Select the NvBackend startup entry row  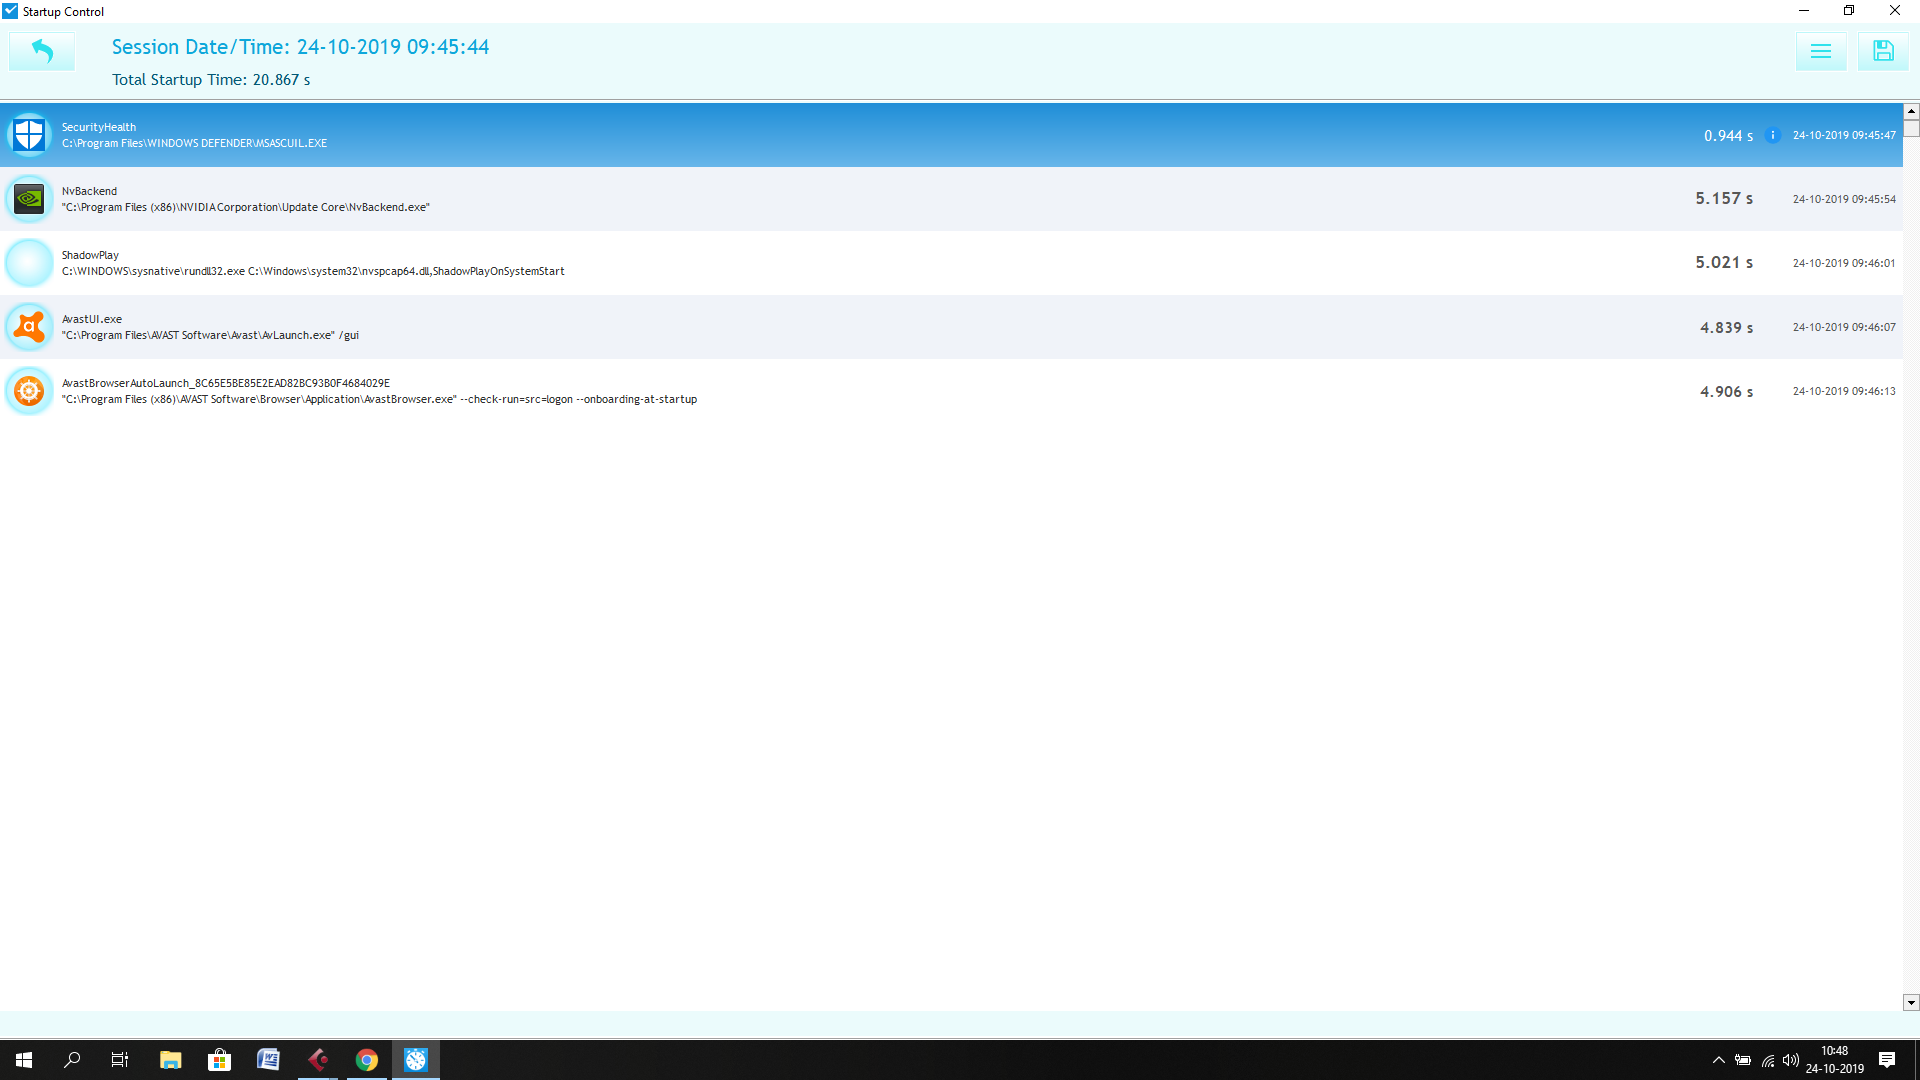tap(951, 199)
